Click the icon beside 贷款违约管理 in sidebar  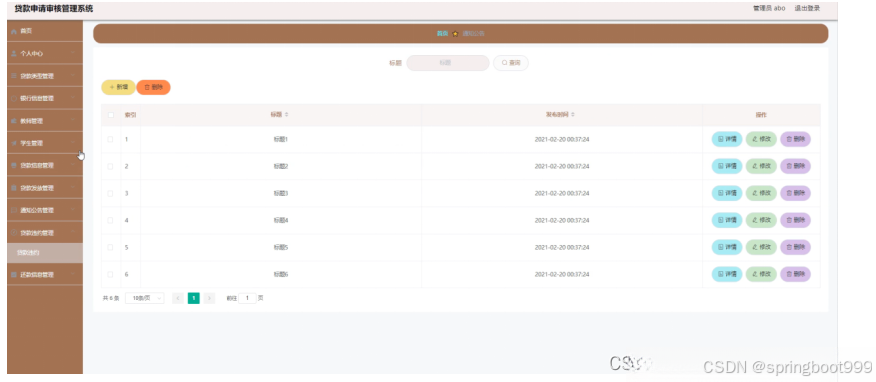(15, 233)
